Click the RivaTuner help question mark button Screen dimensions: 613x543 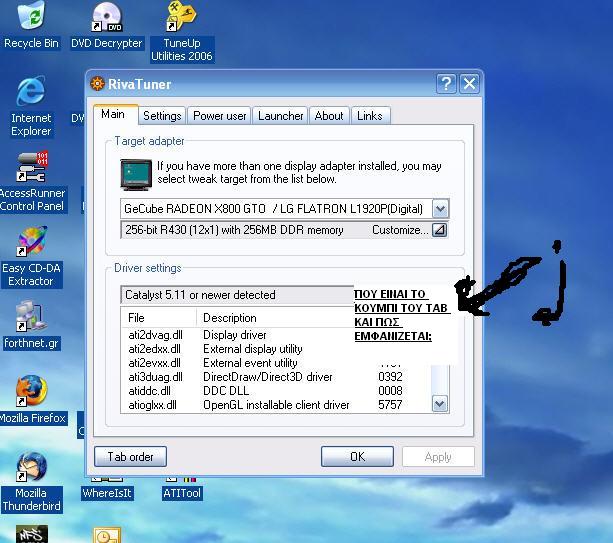click(x=446, y=84)
